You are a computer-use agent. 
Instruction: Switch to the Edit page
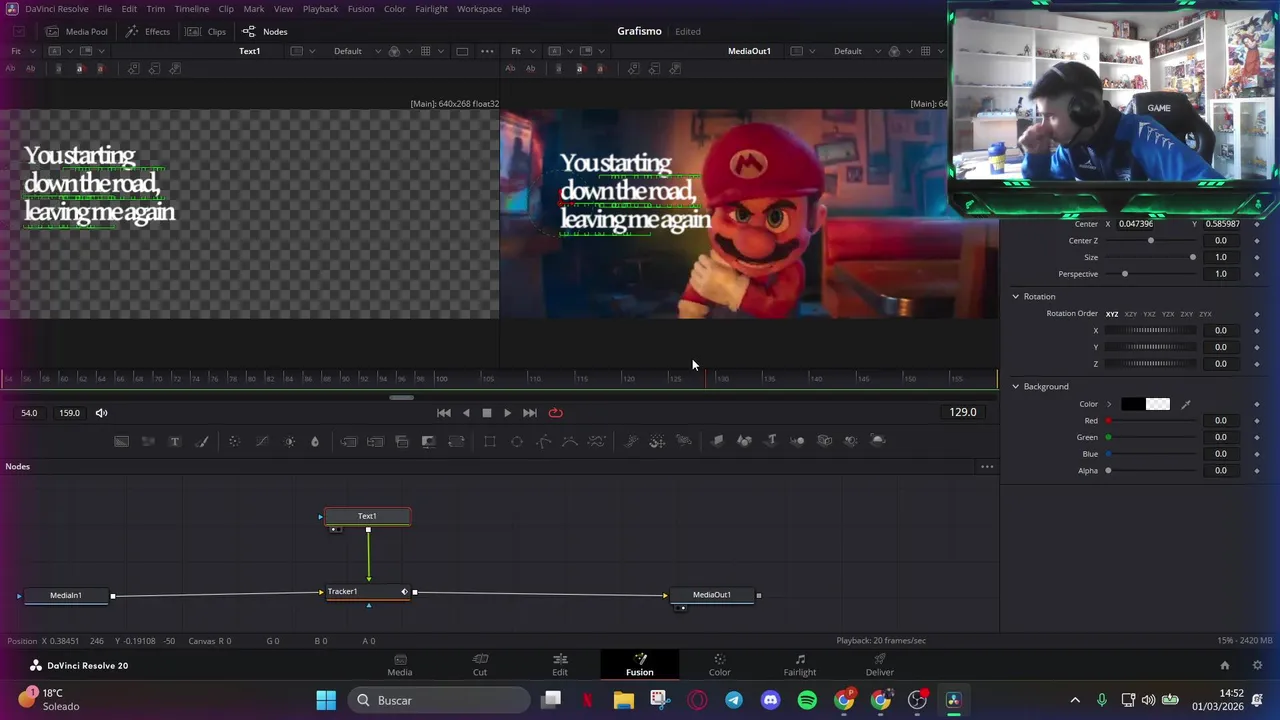560,665
